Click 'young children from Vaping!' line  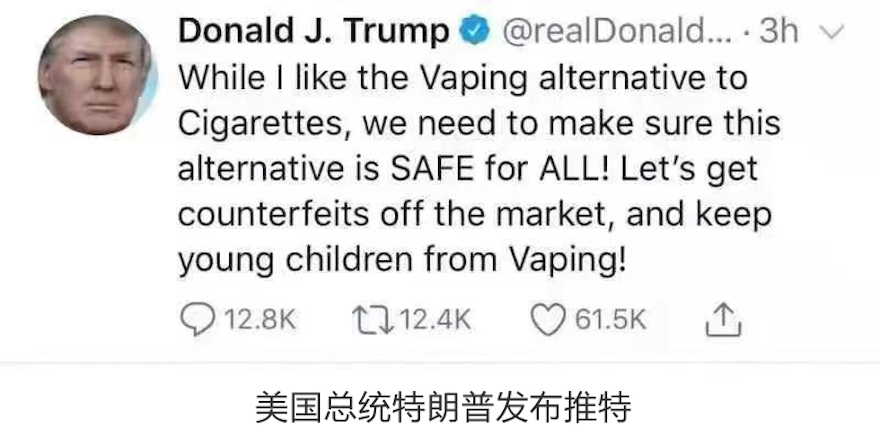[x=402, y=260]
